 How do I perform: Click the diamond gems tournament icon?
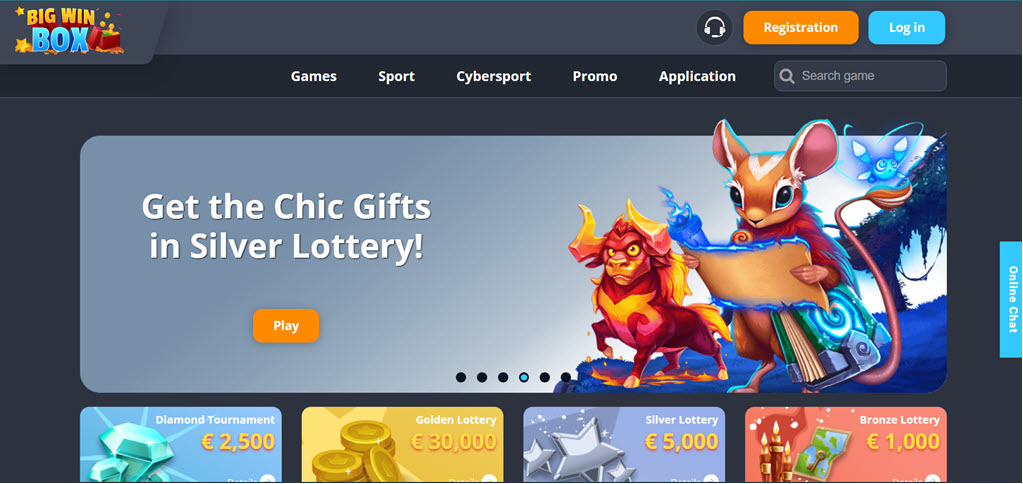click(124, 452)
